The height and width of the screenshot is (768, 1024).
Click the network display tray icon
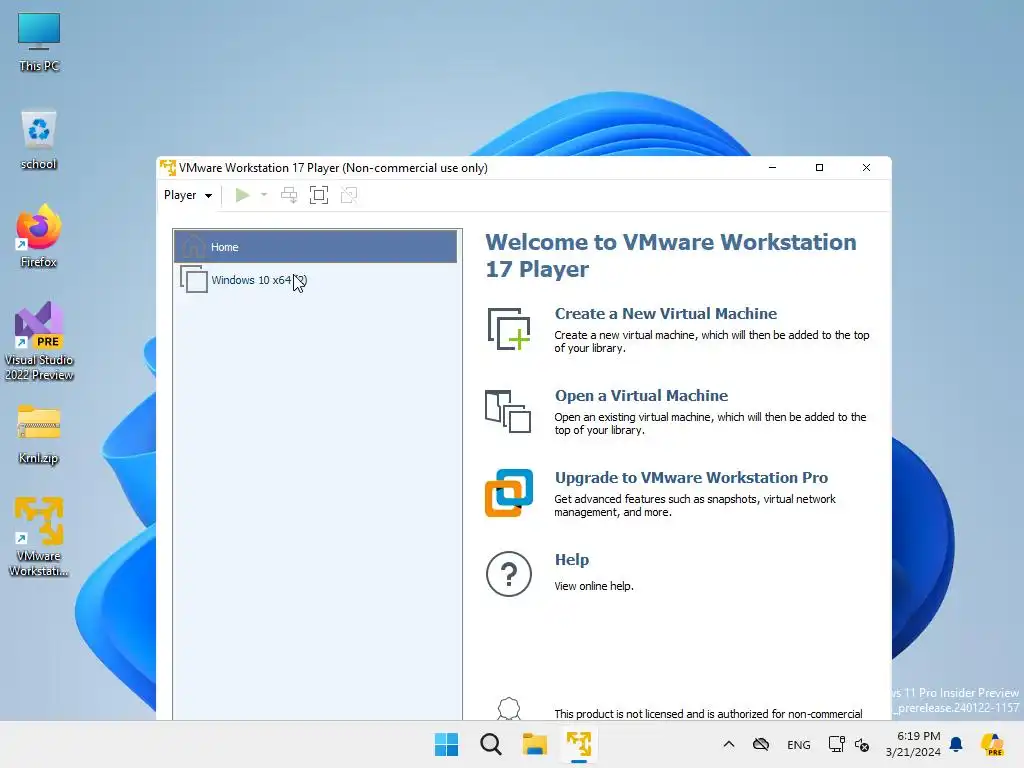[837, 744]
